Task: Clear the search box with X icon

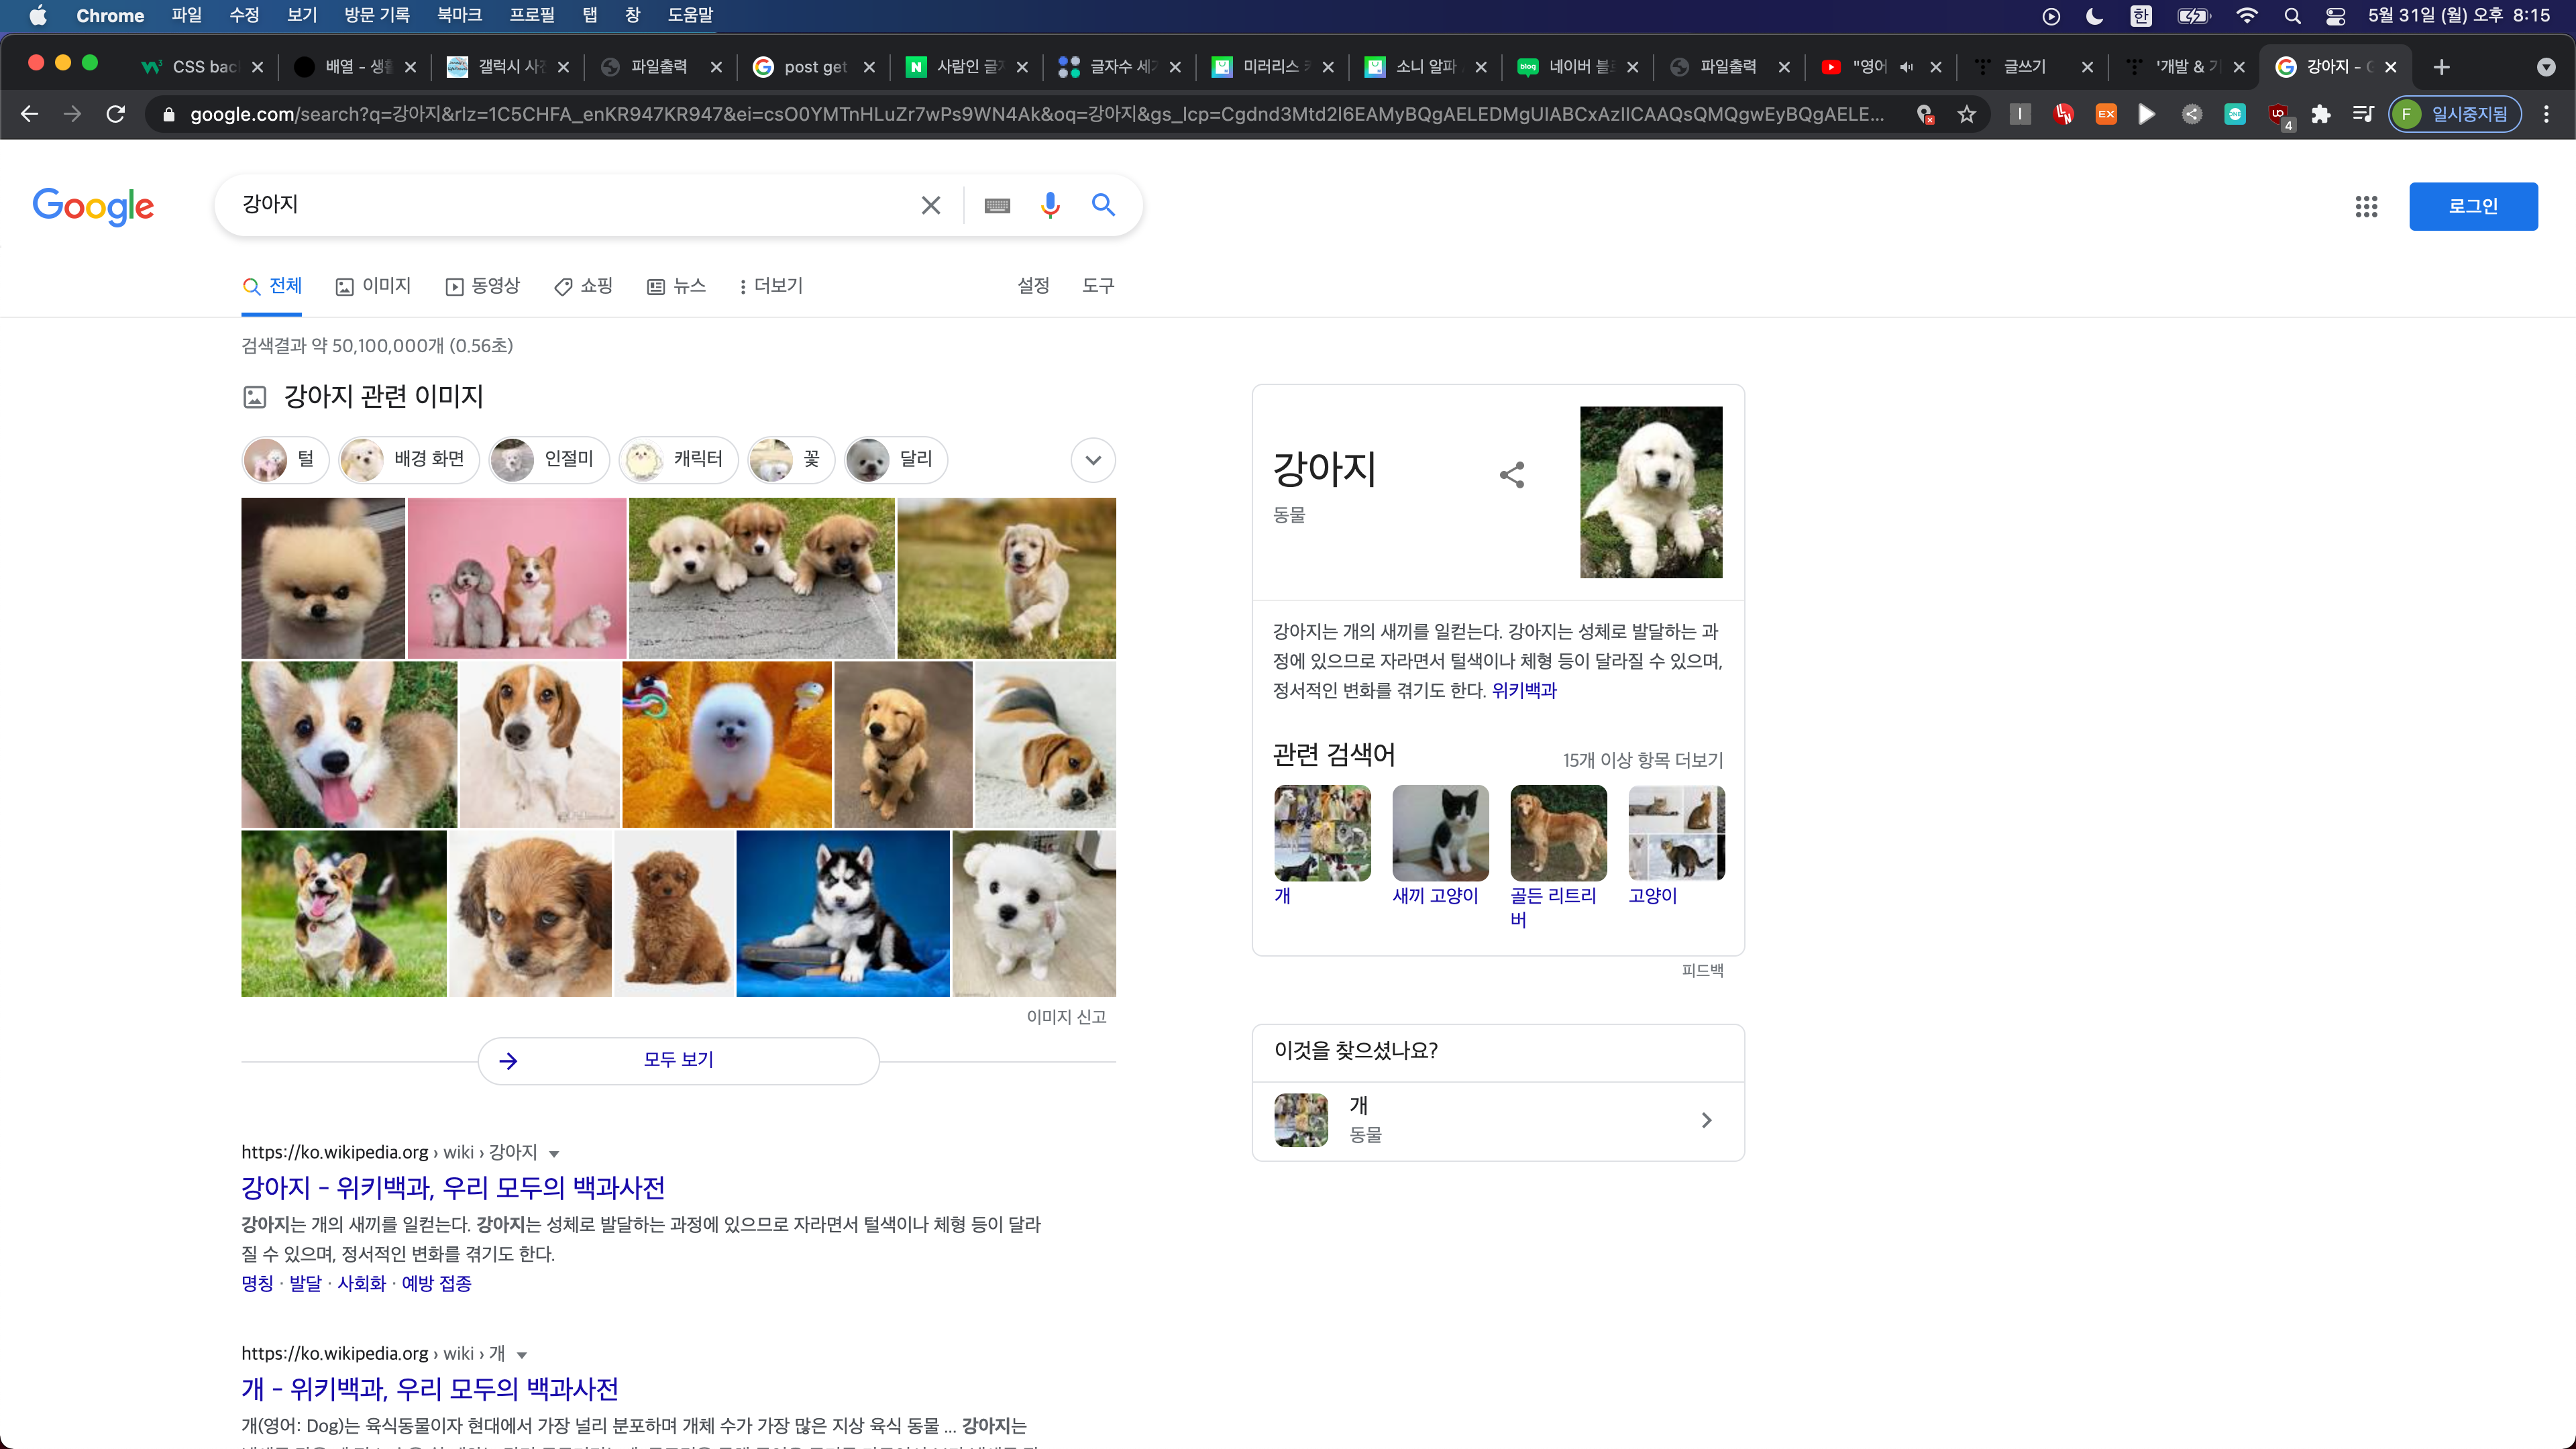Action: [x=930, y=205]
